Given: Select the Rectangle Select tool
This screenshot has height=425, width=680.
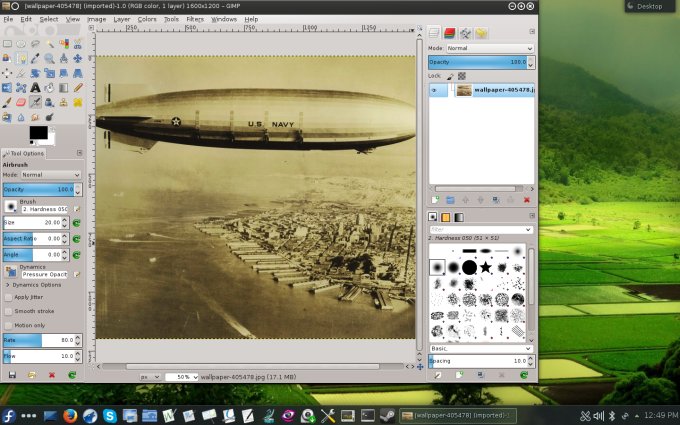Looking at the screenshot, I should point(8,44).
